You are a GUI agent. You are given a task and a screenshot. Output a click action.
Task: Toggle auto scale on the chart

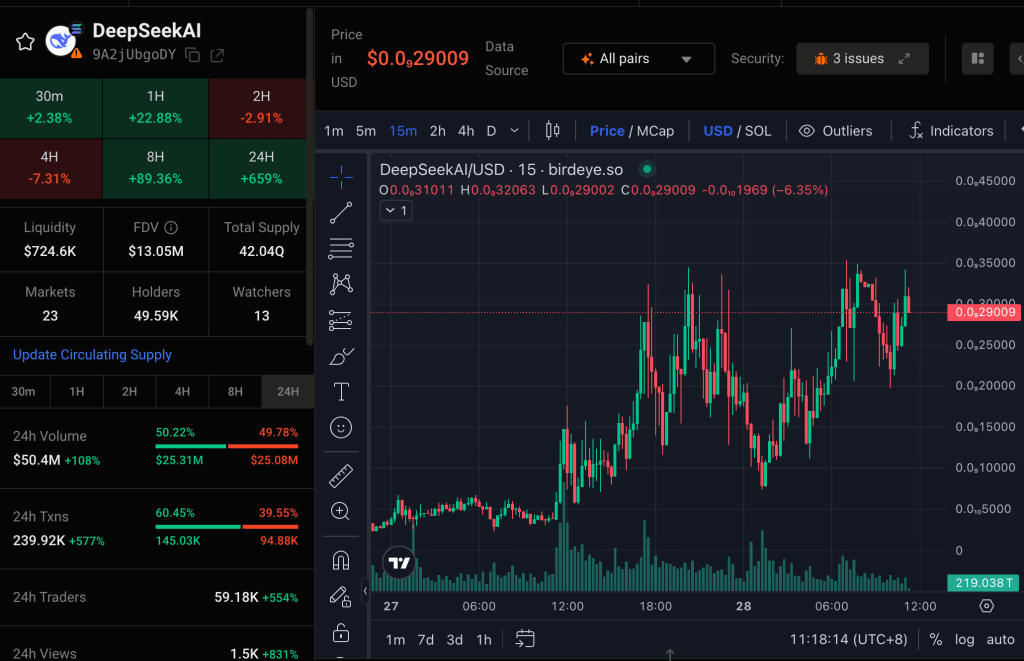(1000, 639)
